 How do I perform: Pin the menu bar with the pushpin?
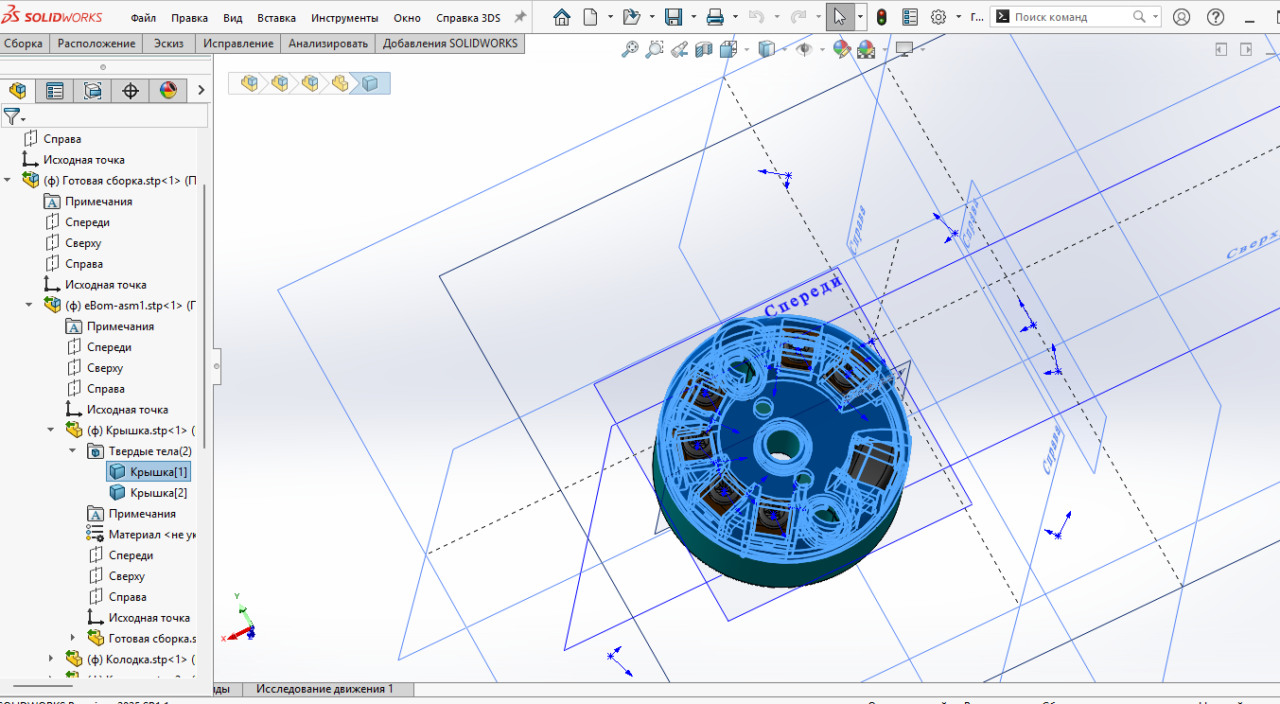[519, 17]
